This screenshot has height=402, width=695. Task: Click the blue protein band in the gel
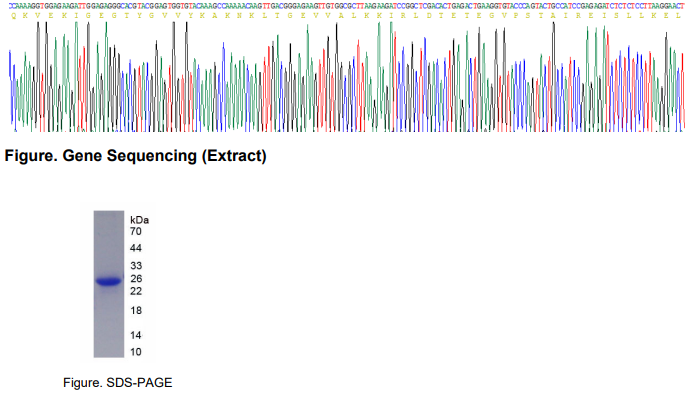108,282
